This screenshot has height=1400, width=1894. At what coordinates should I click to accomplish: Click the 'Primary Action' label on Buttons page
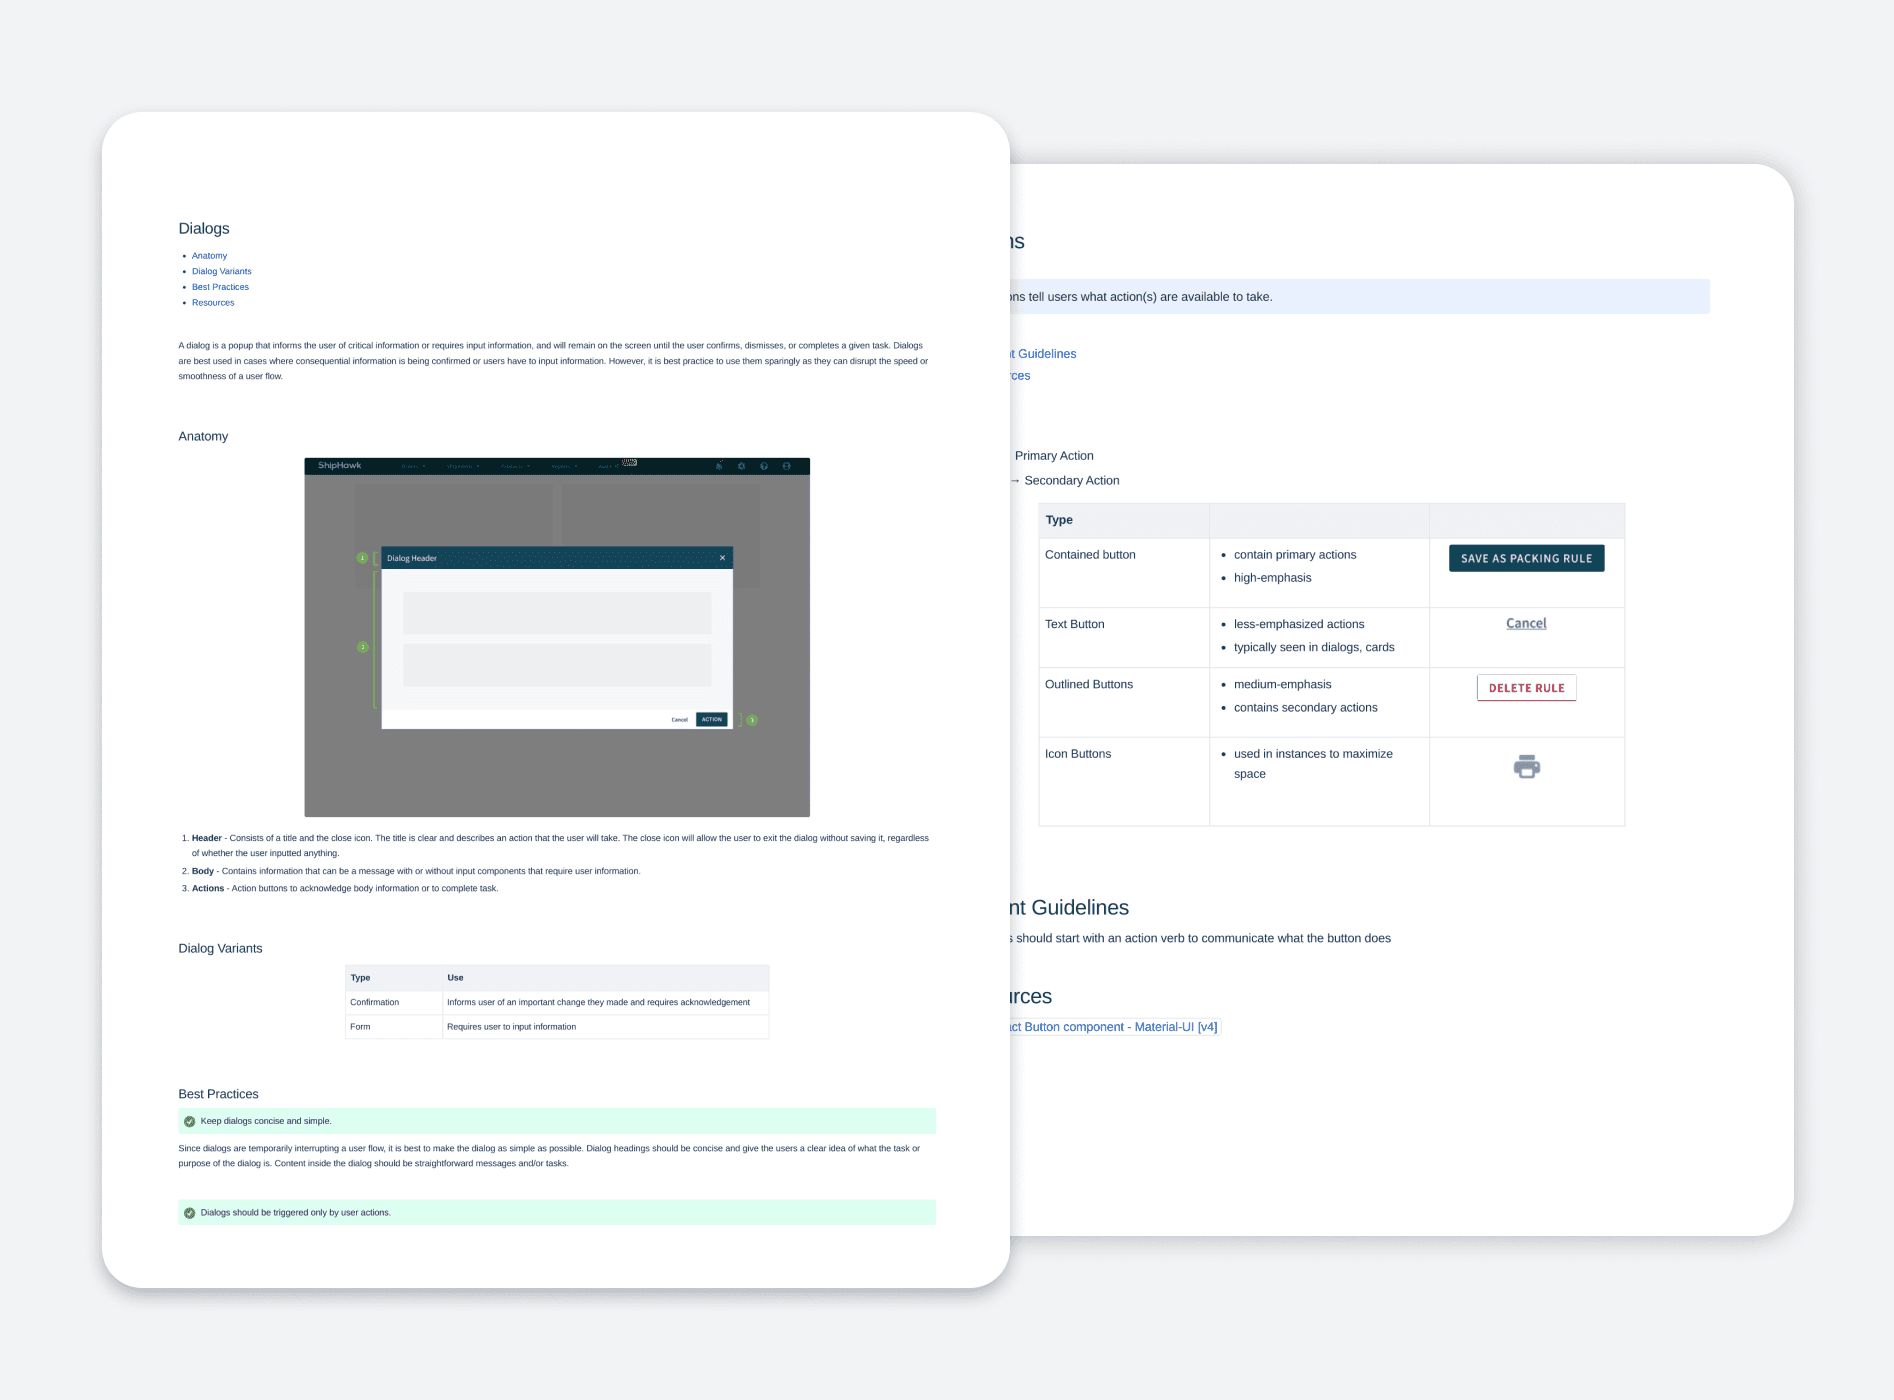1054,456
